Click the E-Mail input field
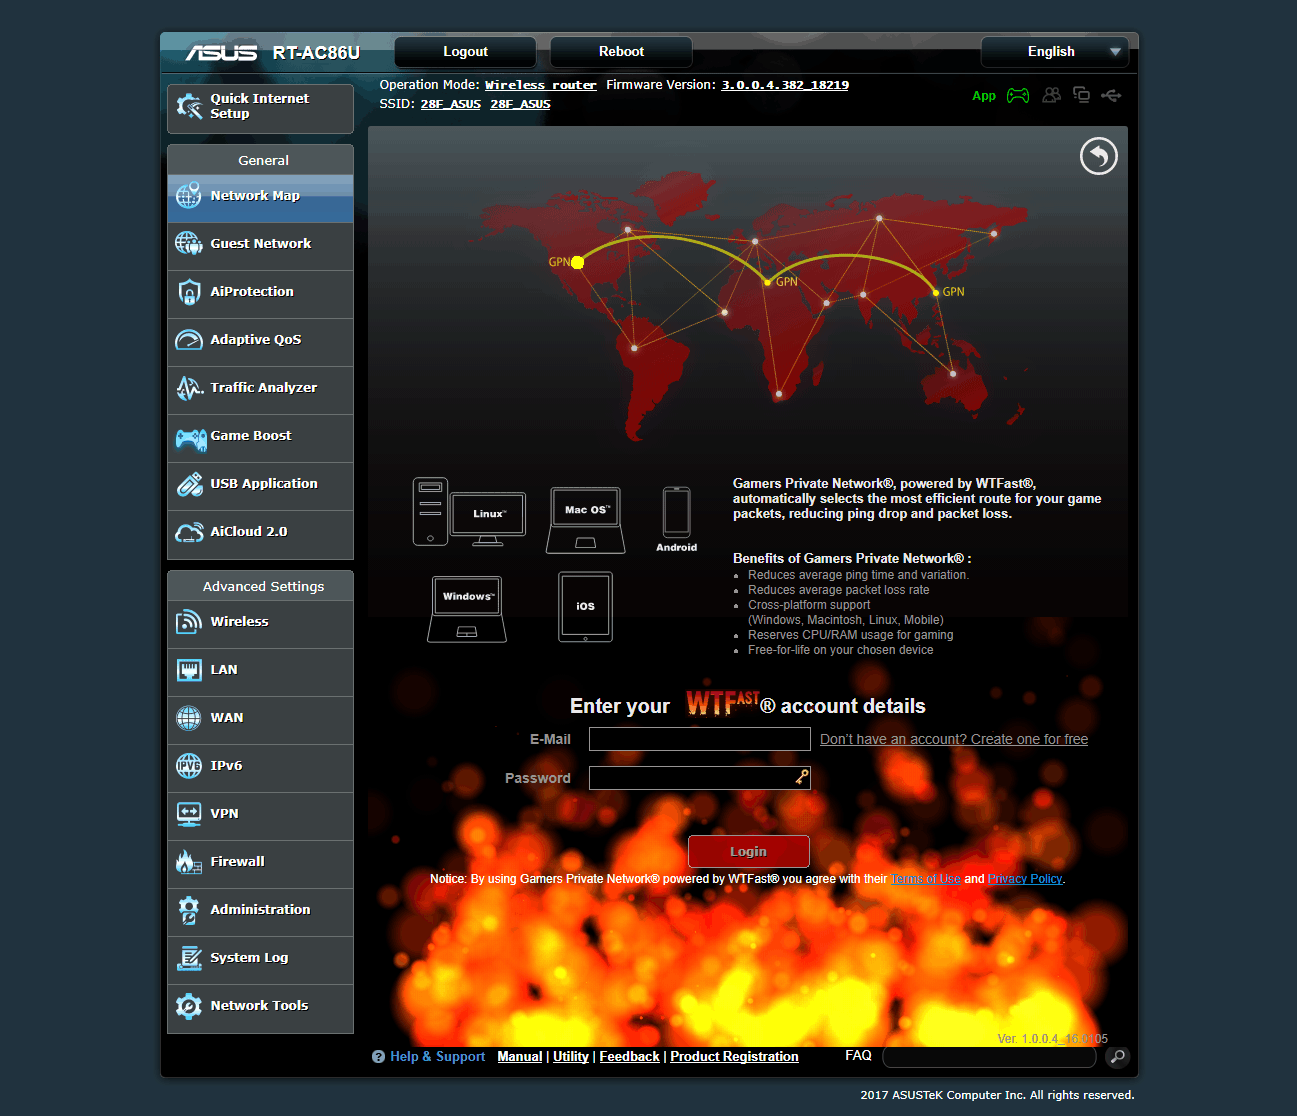Image resolution: width=1297 pixels, height=1116 pixels. [700, 739]
